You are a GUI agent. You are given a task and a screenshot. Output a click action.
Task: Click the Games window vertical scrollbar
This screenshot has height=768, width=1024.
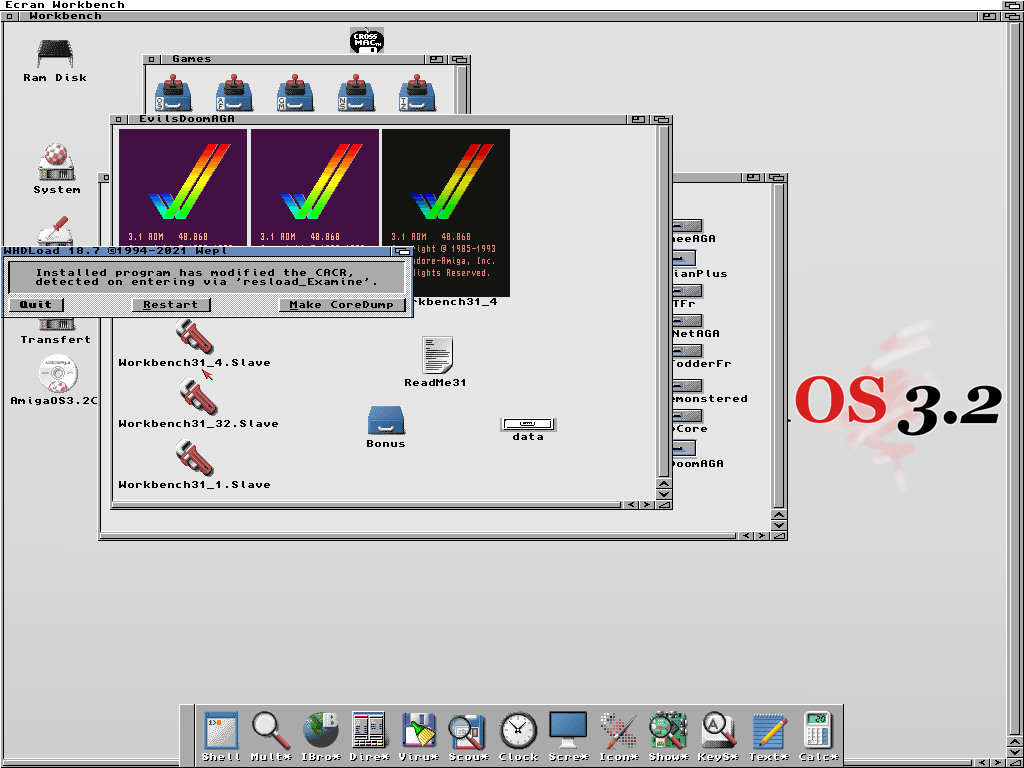[x=462, y=90]
